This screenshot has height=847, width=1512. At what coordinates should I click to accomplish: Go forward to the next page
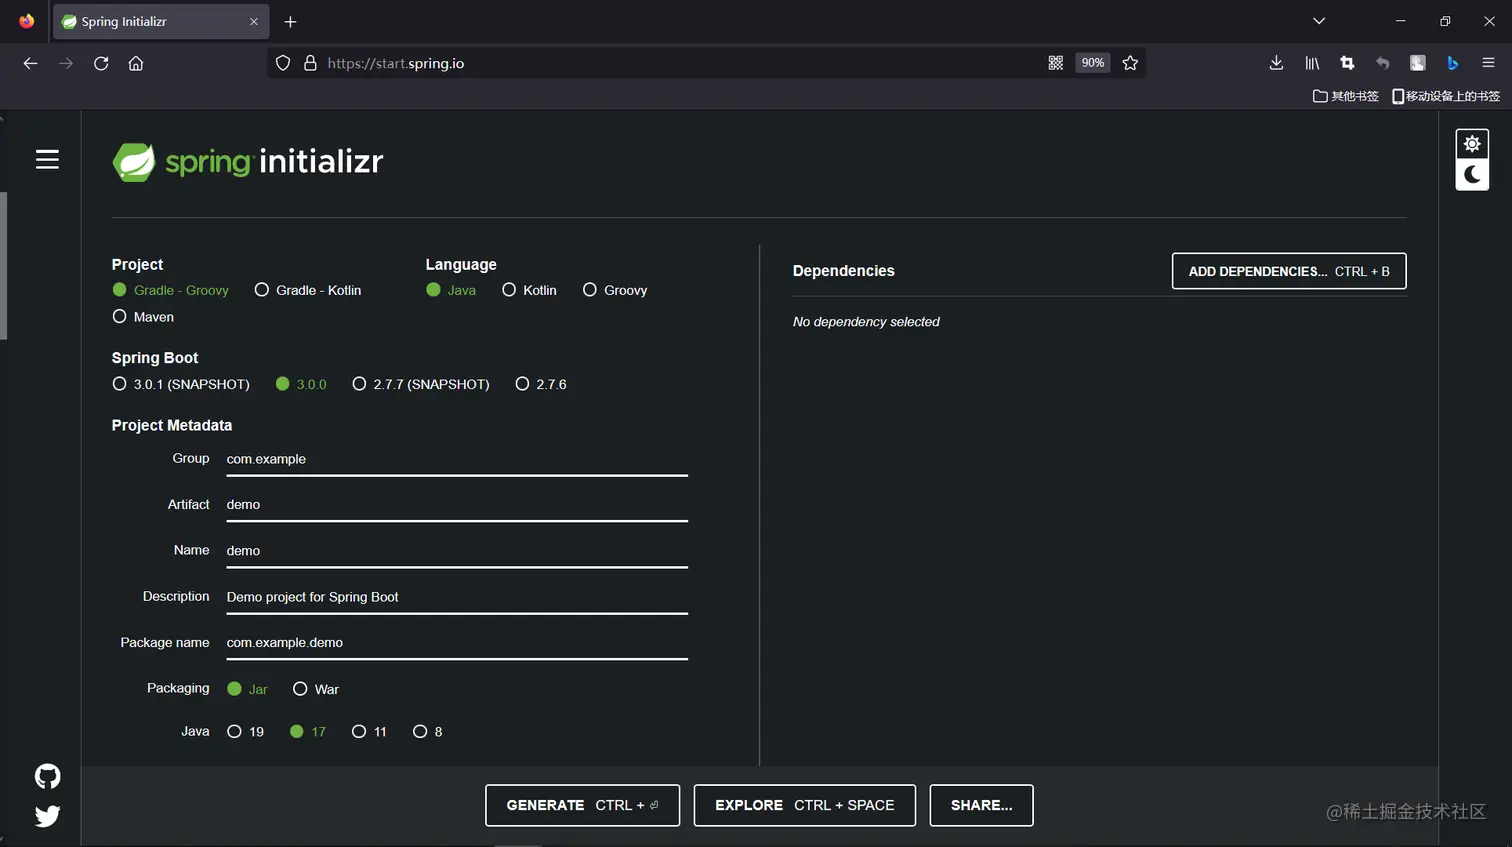pyautogui.click(x=66, y=63)
